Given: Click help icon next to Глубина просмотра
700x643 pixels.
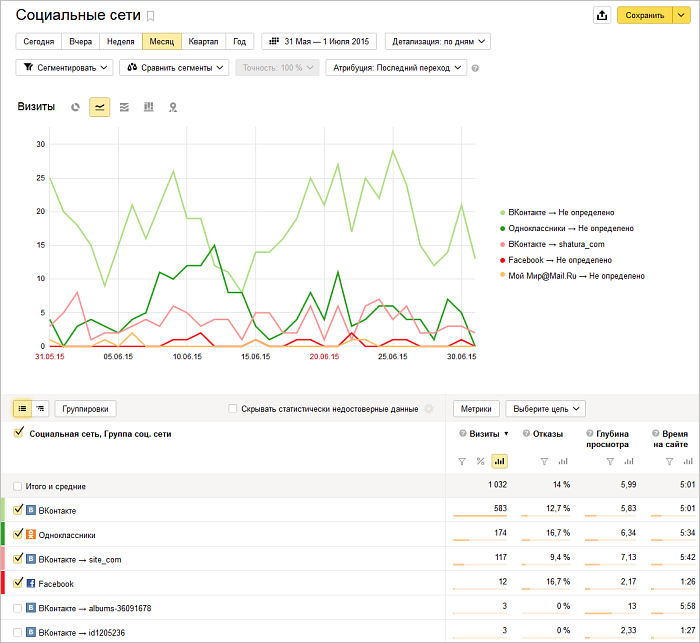Looking at the screenshot, I should pos(590,434).
